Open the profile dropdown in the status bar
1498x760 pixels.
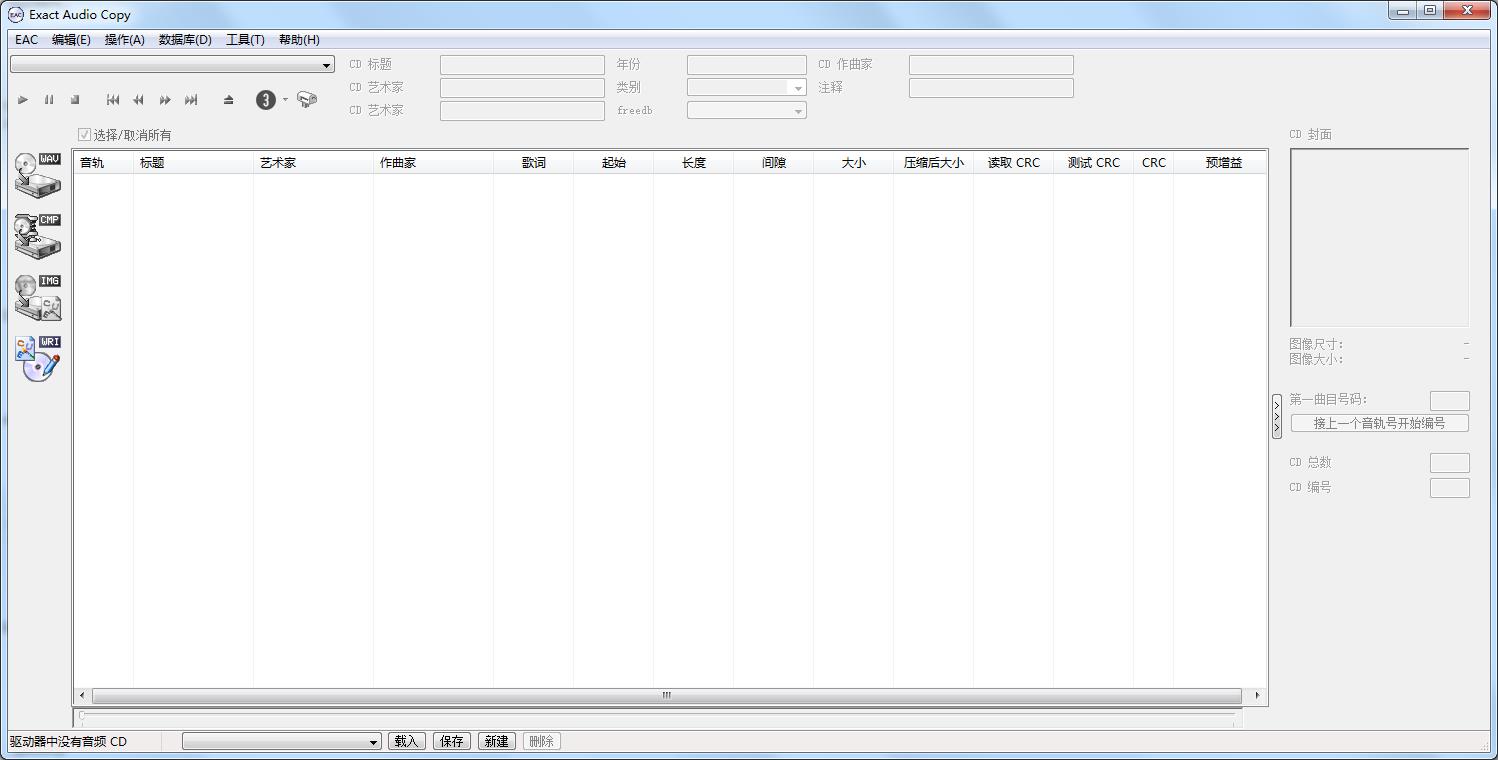[x=374, y=742]
